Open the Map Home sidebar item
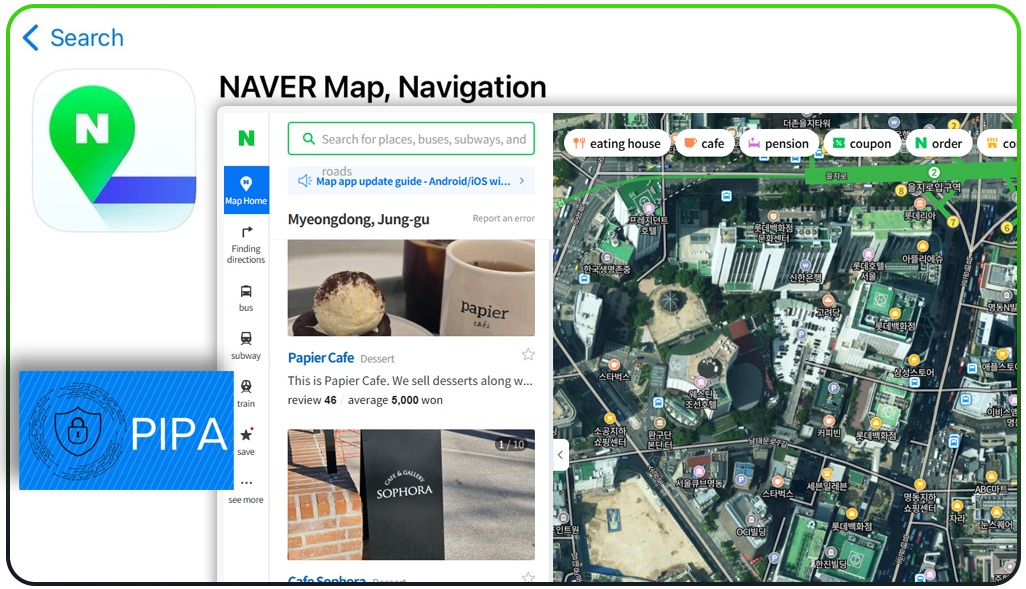 coord(246,190)
